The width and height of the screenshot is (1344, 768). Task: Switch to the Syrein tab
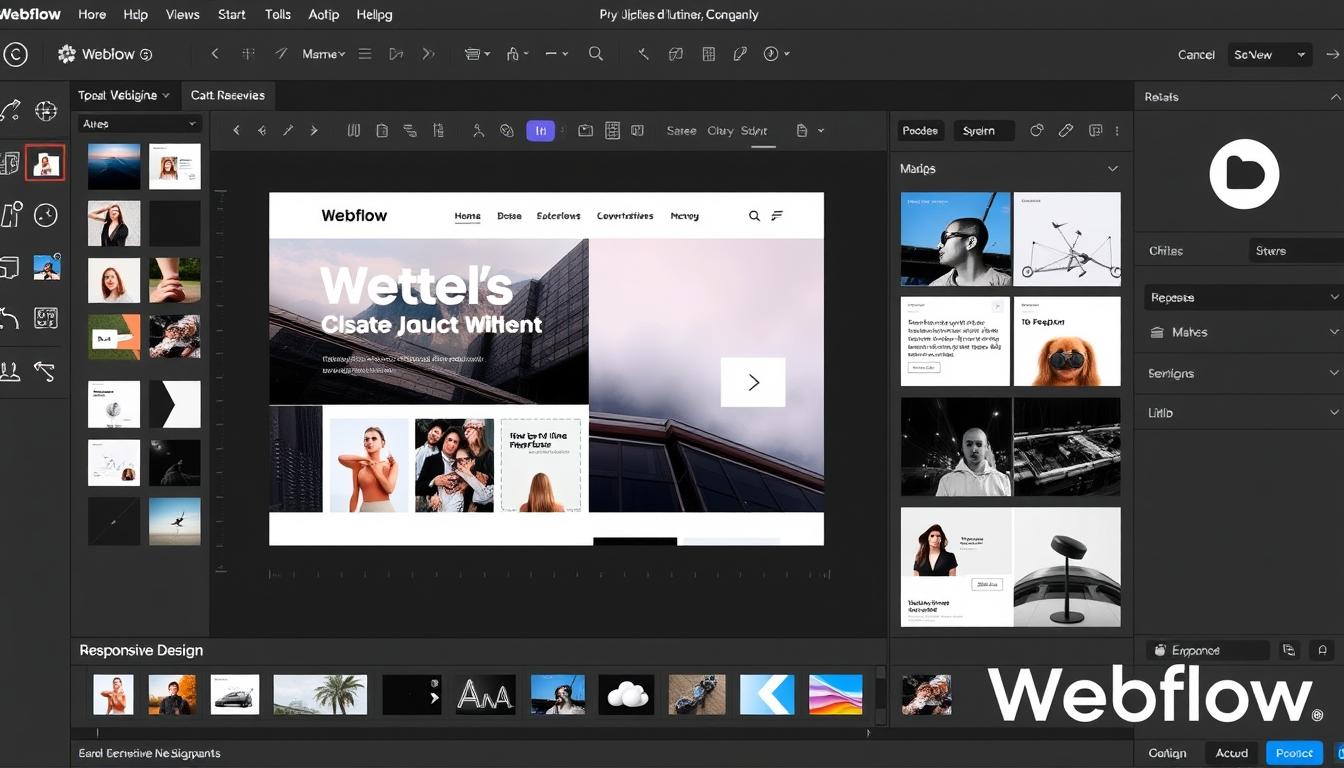click(x=982, y=130)
